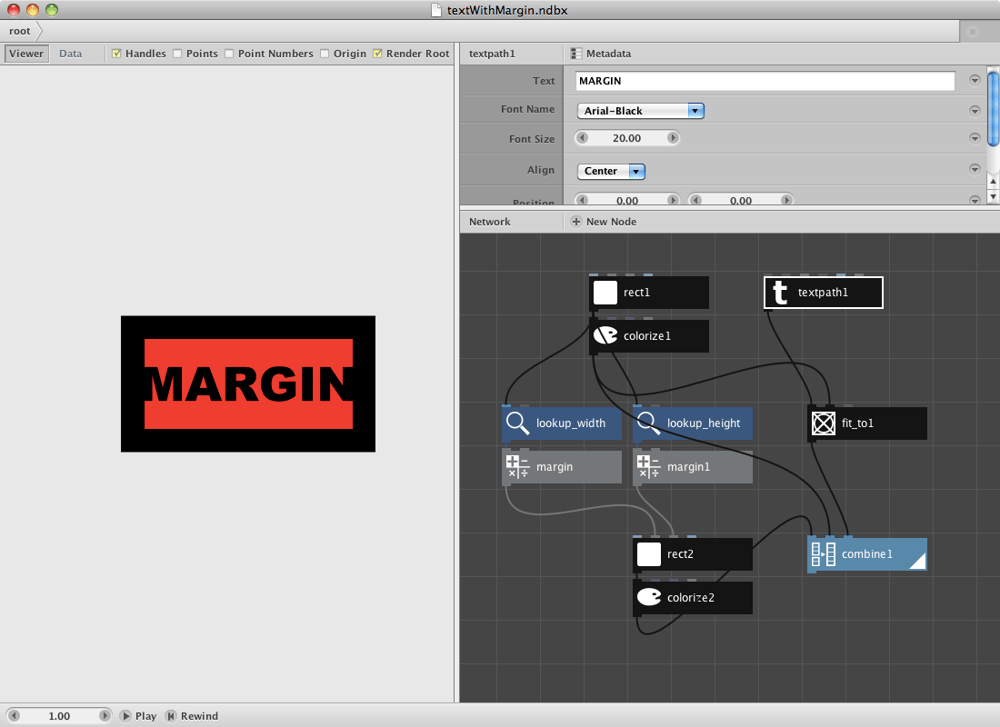1000x727 pixels.
Task: Toggle the Render Root checkbox
Action: 378,54
